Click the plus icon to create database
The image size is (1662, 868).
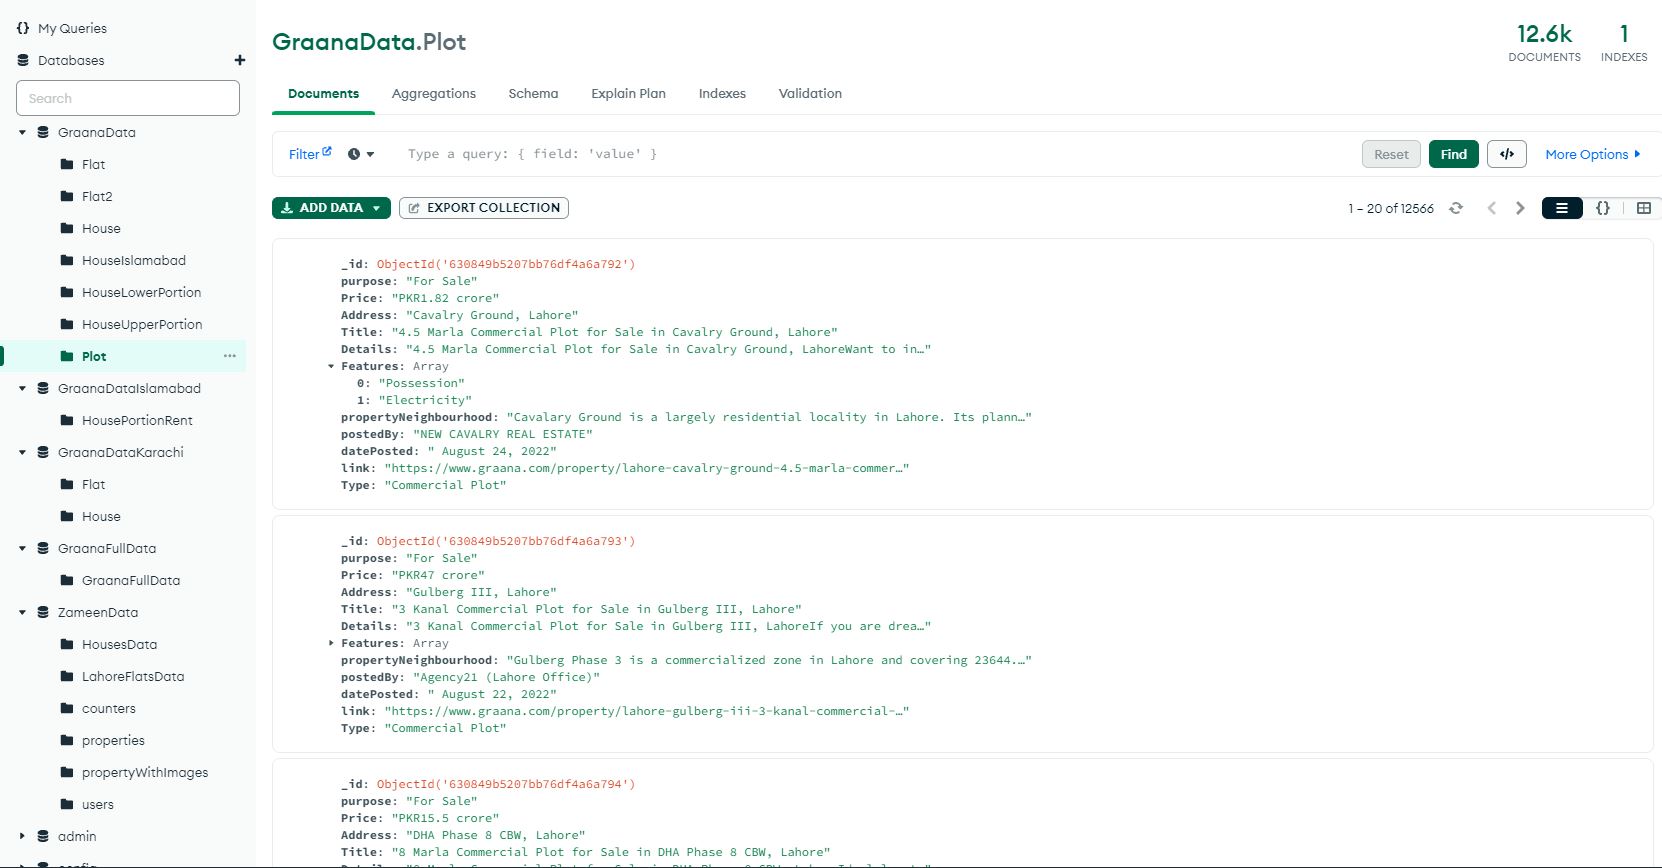240,60
